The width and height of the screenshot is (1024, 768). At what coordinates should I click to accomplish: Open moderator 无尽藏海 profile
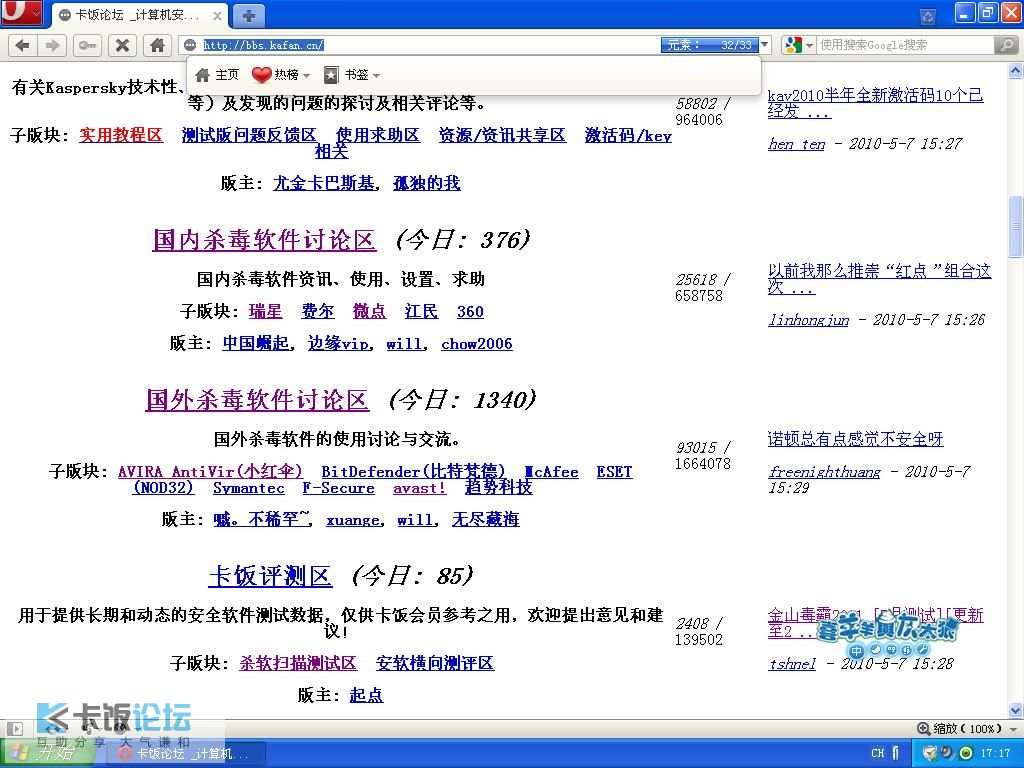486,519
